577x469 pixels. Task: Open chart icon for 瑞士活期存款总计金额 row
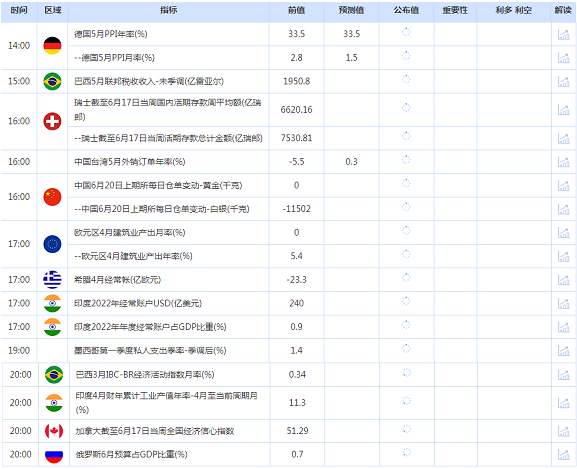coord(563,138)
